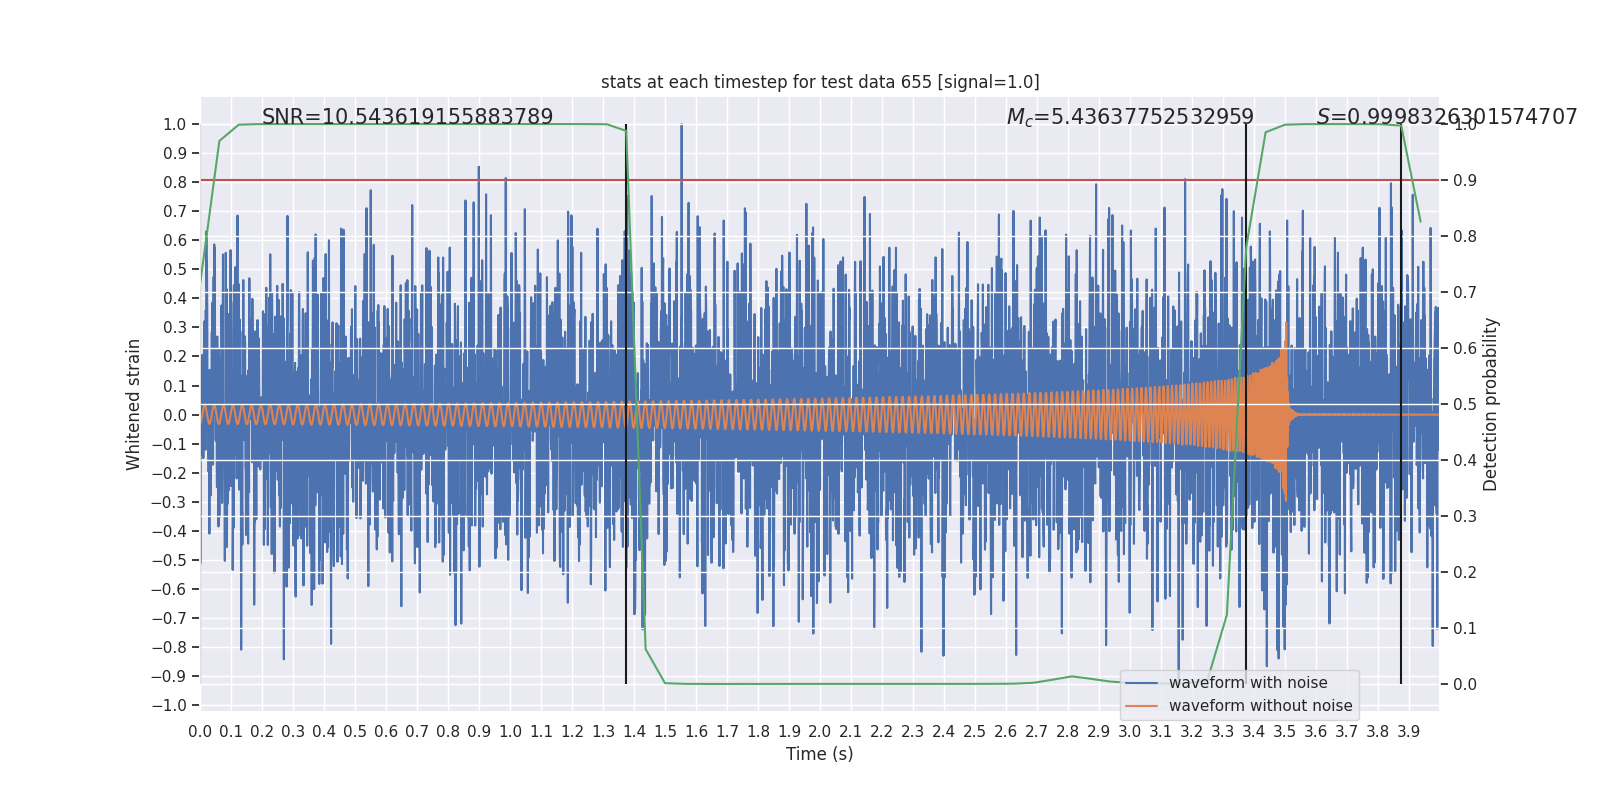This screenshot has width=1600, height=800.
Task: Click Time axis tick label 3.9
Action: 1409,732
